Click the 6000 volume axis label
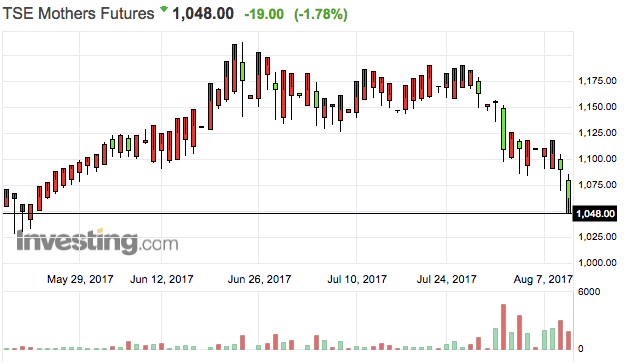624x364 pixels. pyautogui.click(x=589, y=292)
